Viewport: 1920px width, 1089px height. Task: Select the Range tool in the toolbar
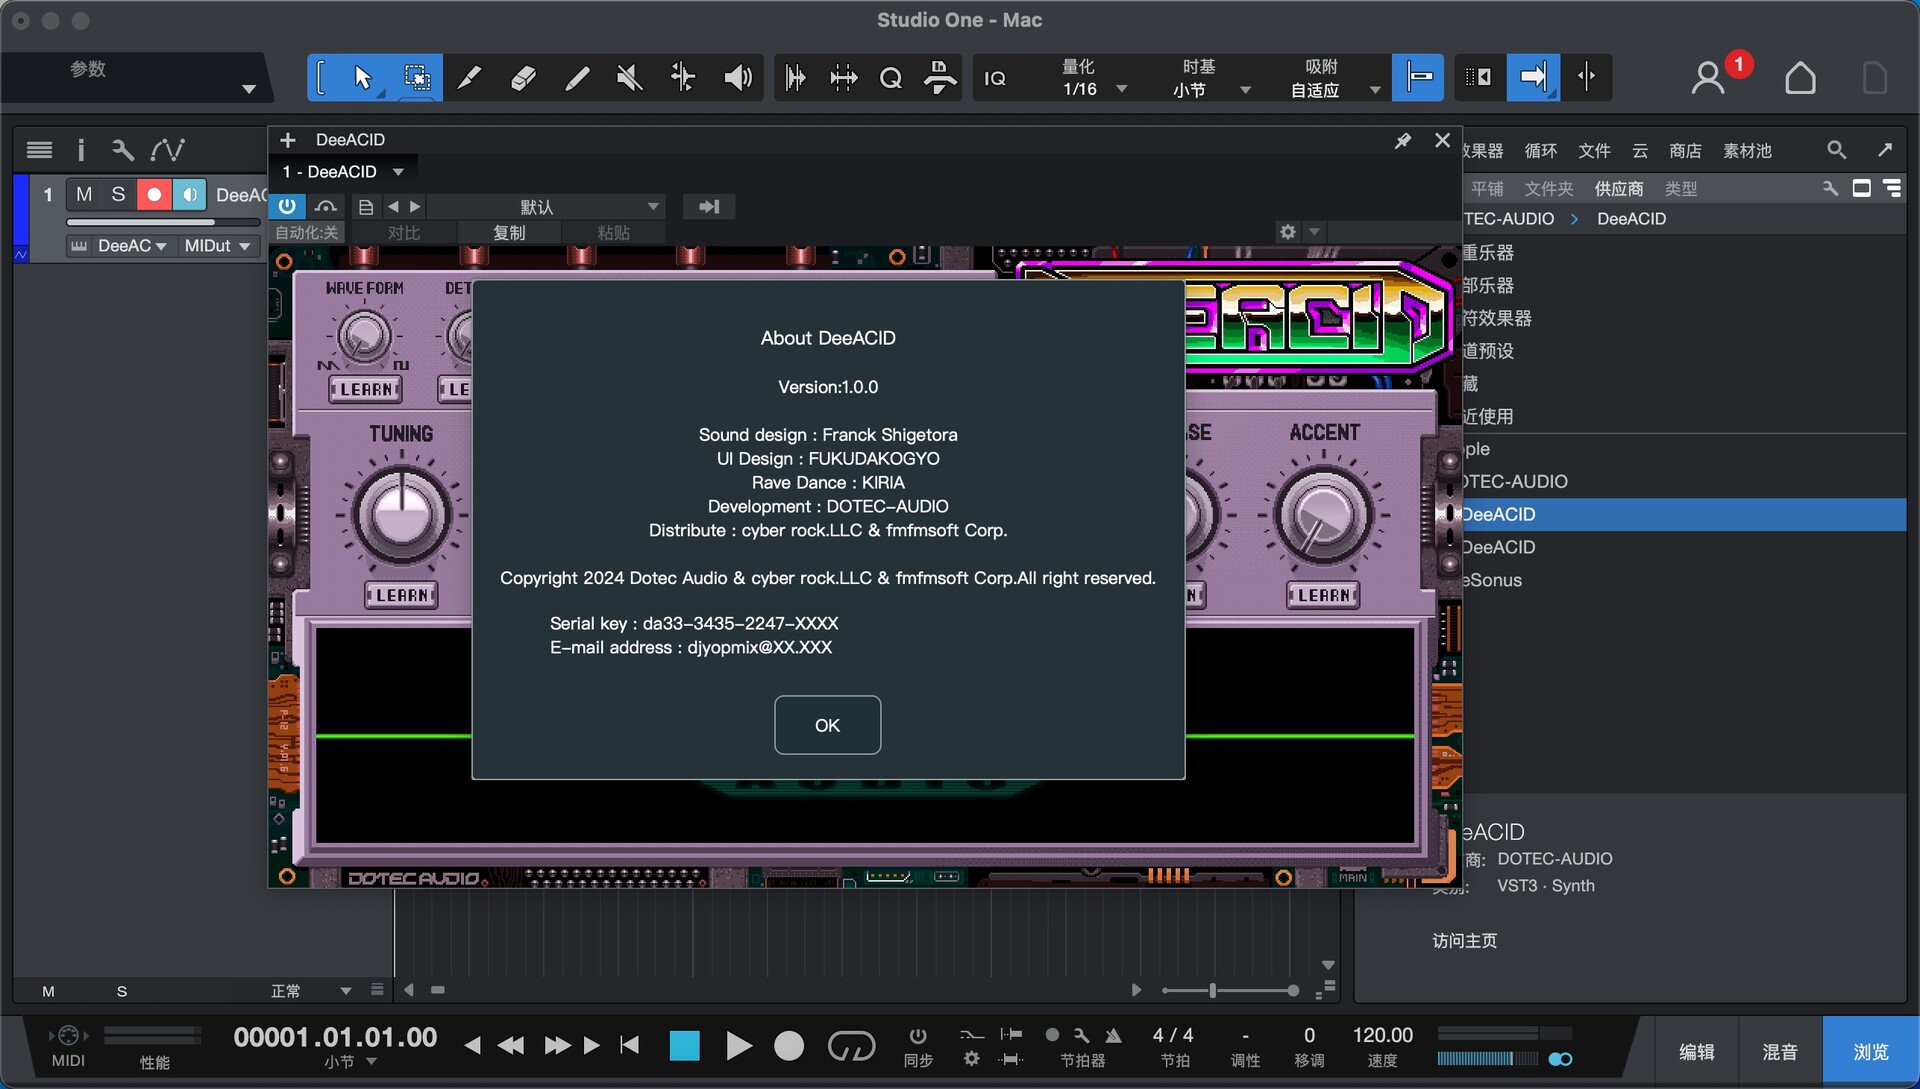[x=416, y=77]
